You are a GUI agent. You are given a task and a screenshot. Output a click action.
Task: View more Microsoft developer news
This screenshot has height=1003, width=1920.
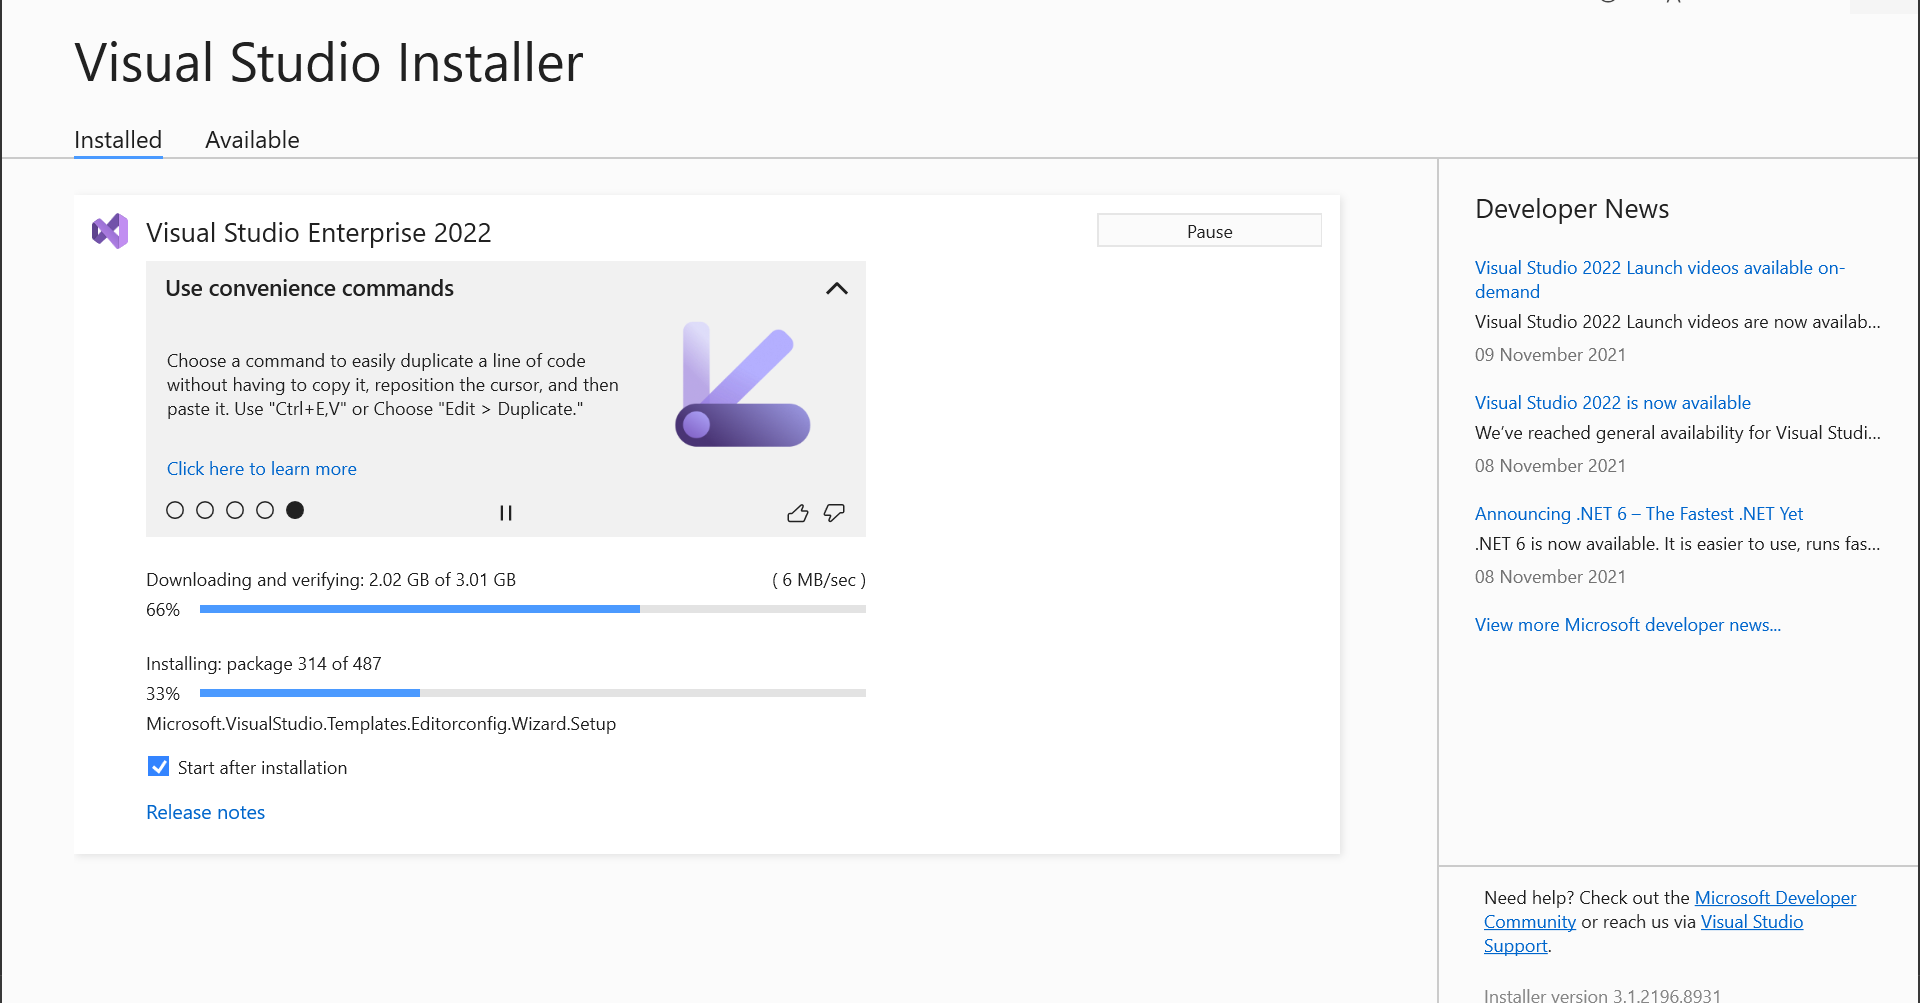[1628, 625]
